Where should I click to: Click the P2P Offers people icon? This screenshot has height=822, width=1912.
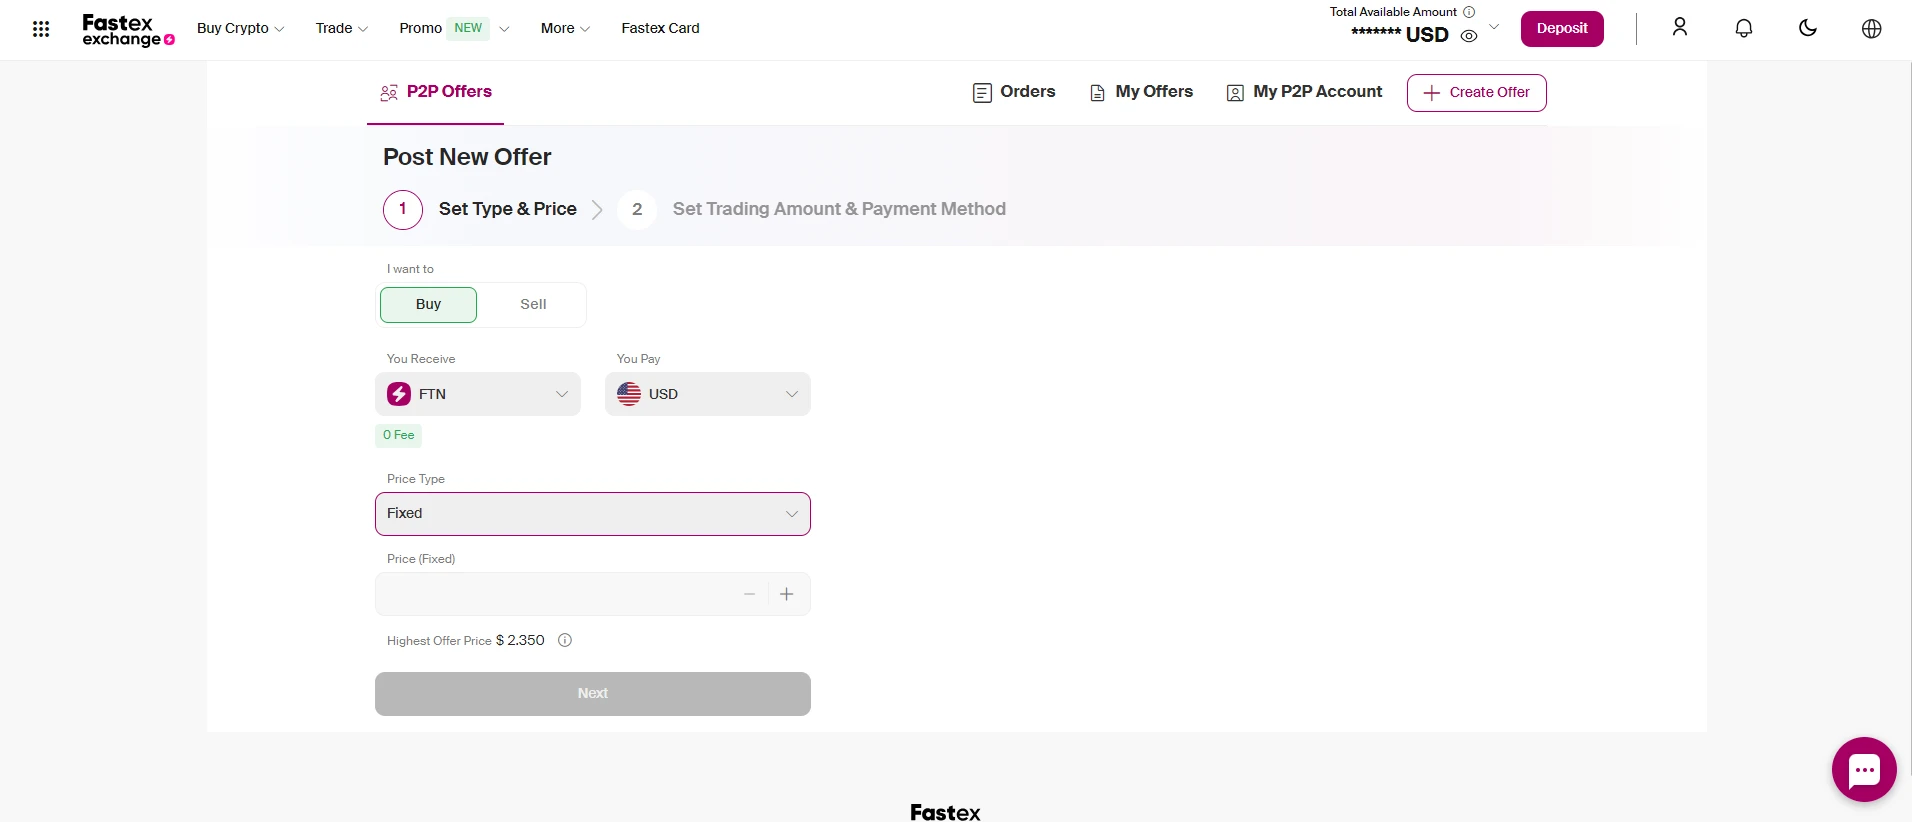point(389,93)
